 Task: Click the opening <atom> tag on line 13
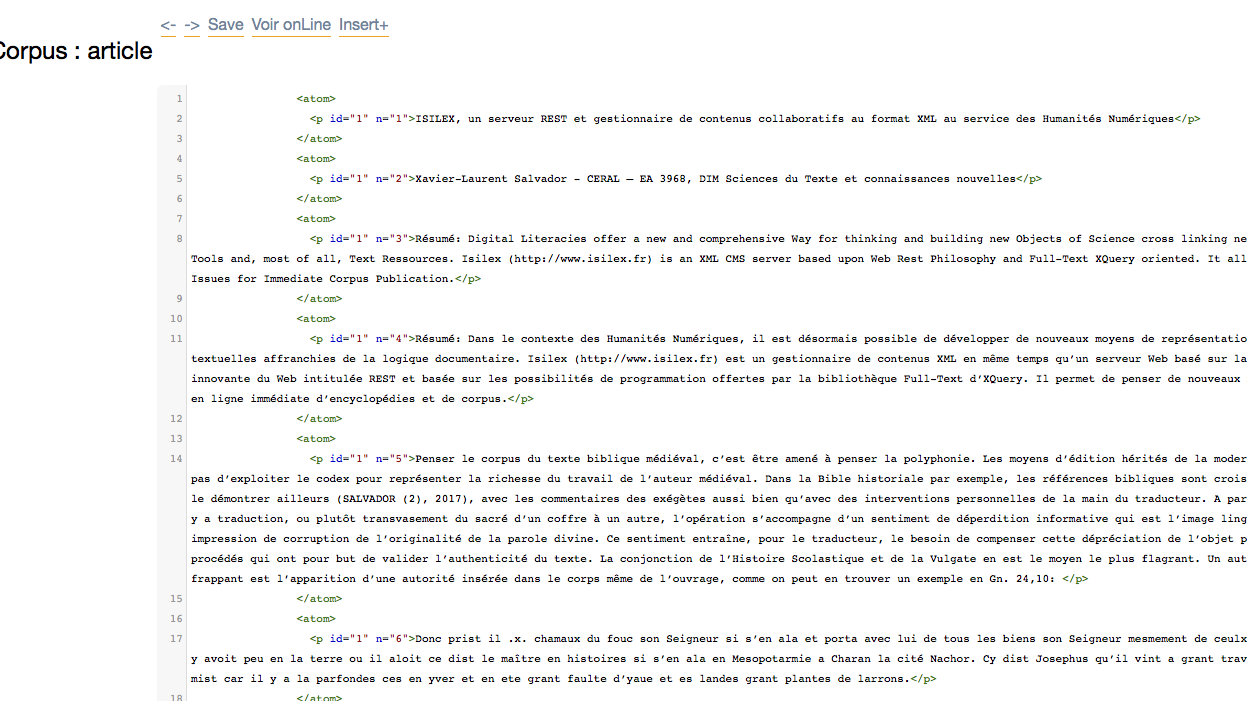tap(316, 439)
